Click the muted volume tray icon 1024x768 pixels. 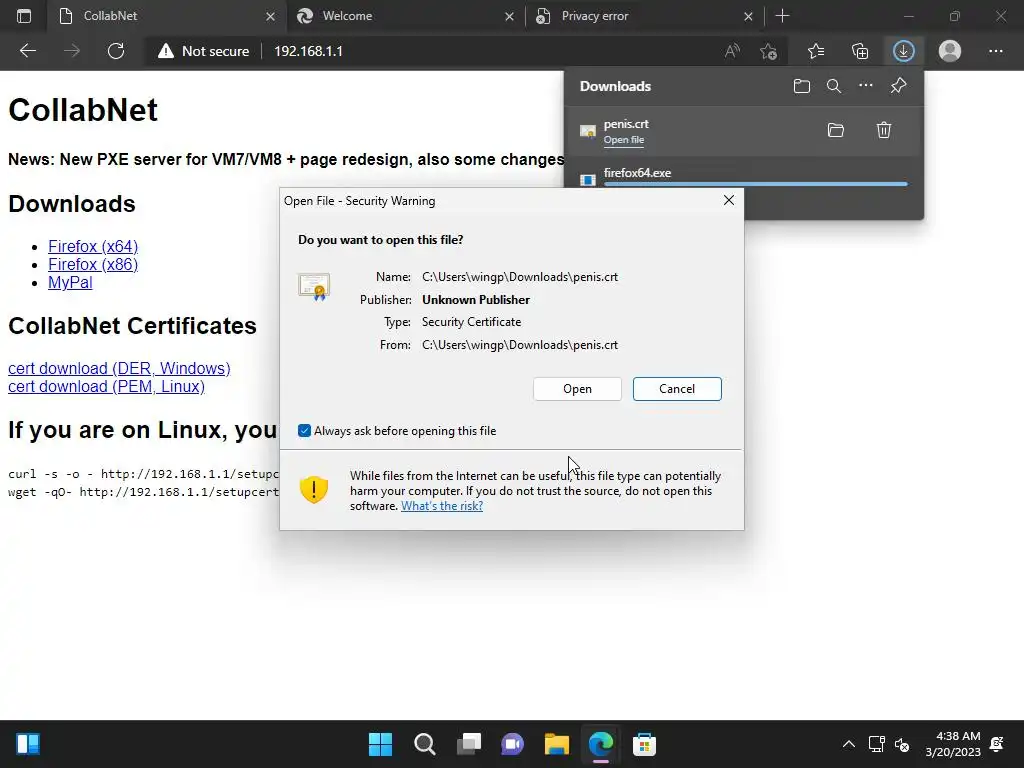coord(902,744)
